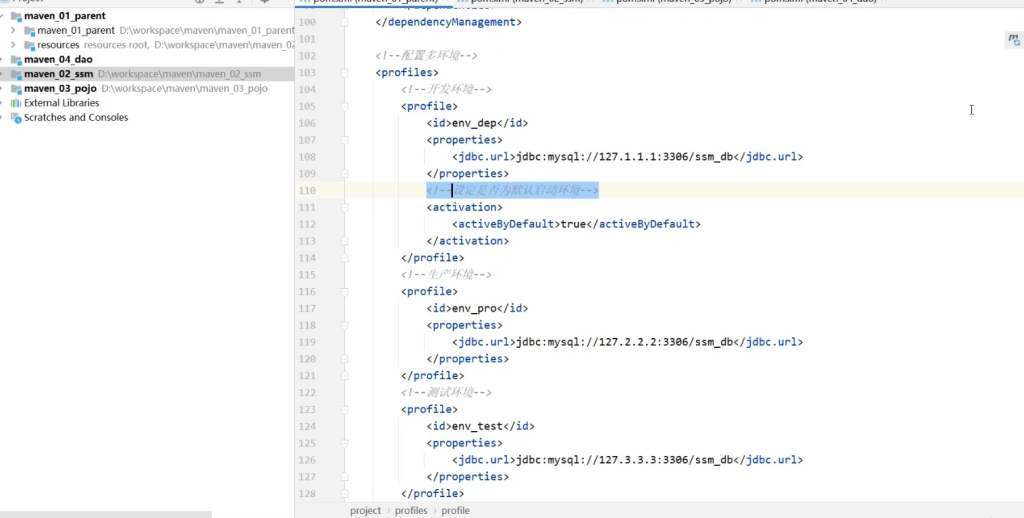Click the maven_03_pojo module folder icon

[15, 89]
